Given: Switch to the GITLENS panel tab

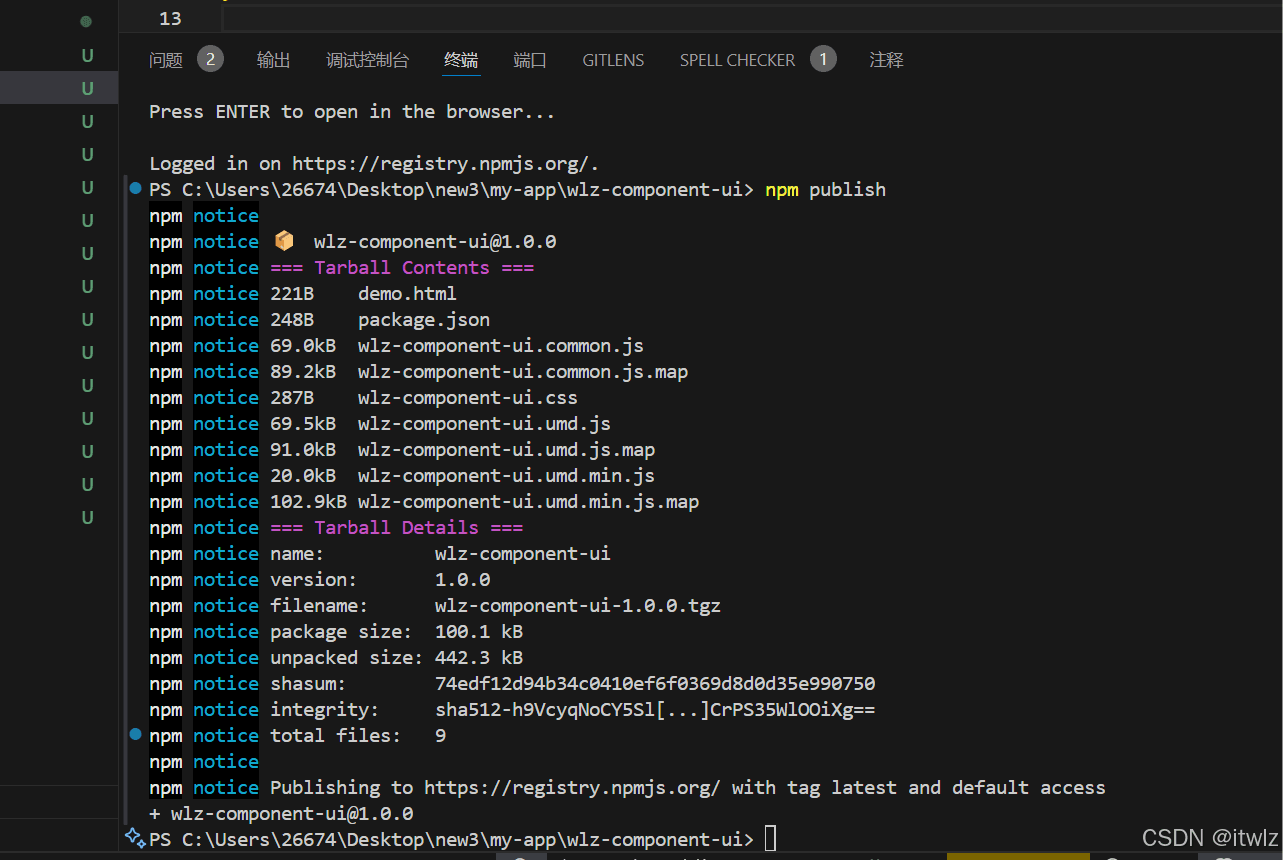Looking at the screenshot, I should pyautogui.click(x=613, y=60).
